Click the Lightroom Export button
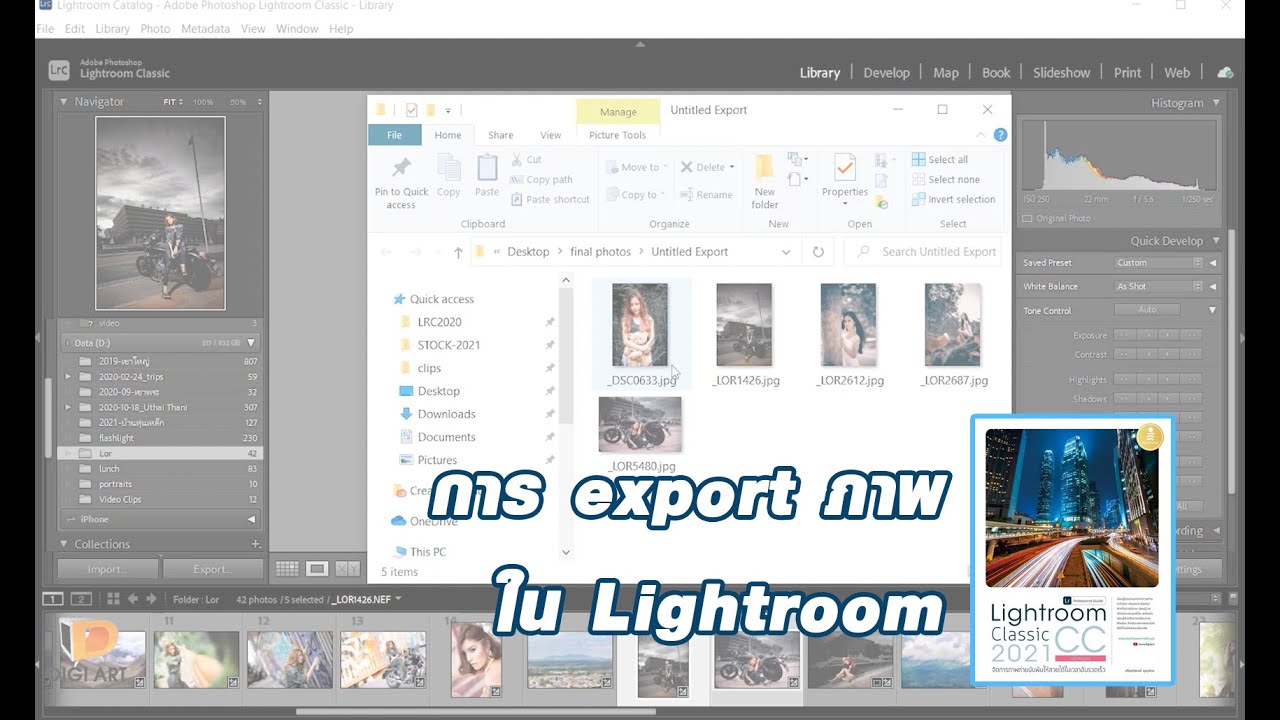 [213, 569]
